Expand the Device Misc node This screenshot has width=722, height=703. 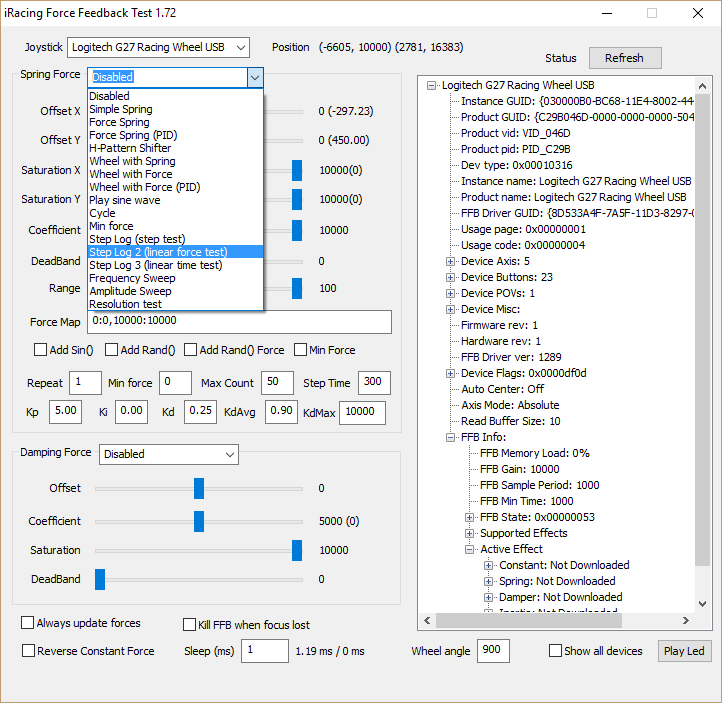[x=450, y=309]
